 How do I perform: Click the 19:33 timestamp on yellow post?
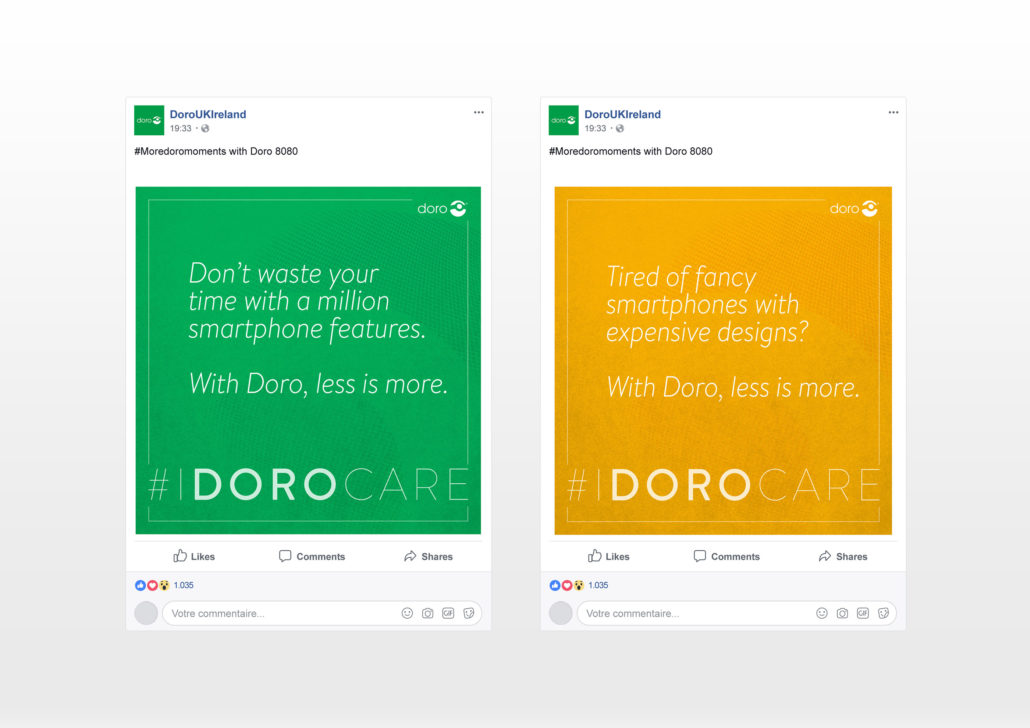595,128
